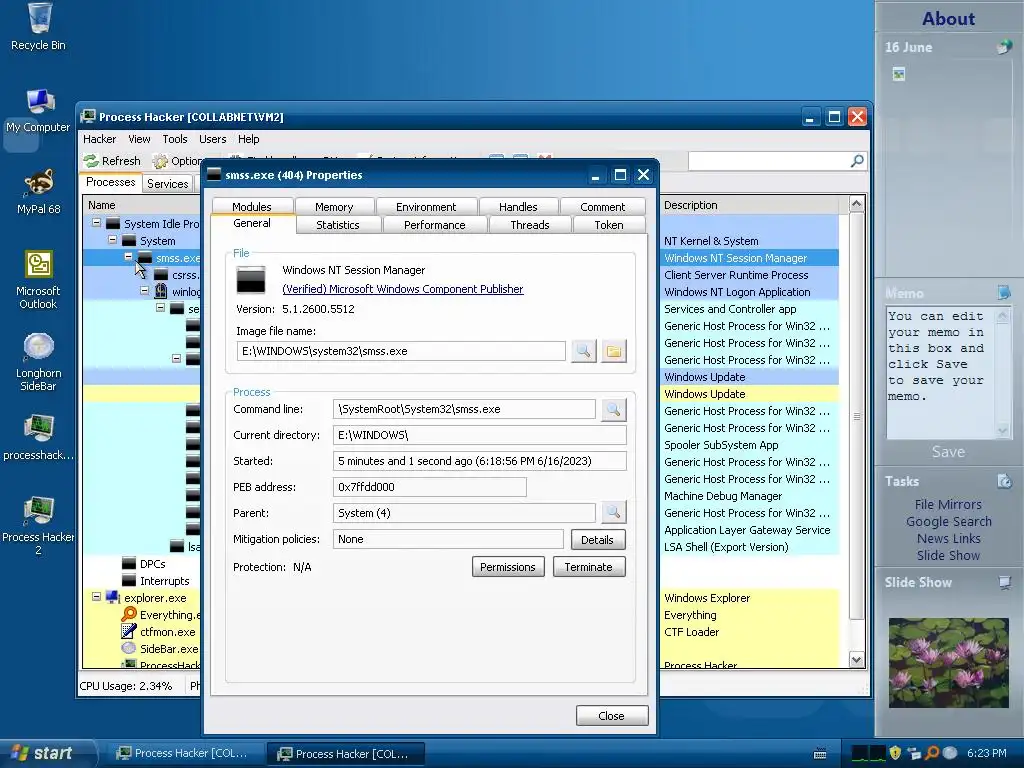Click Verified Microsoft Windows Component Publisher link
Screen dimensions: 1024x768
click(402, 289)
